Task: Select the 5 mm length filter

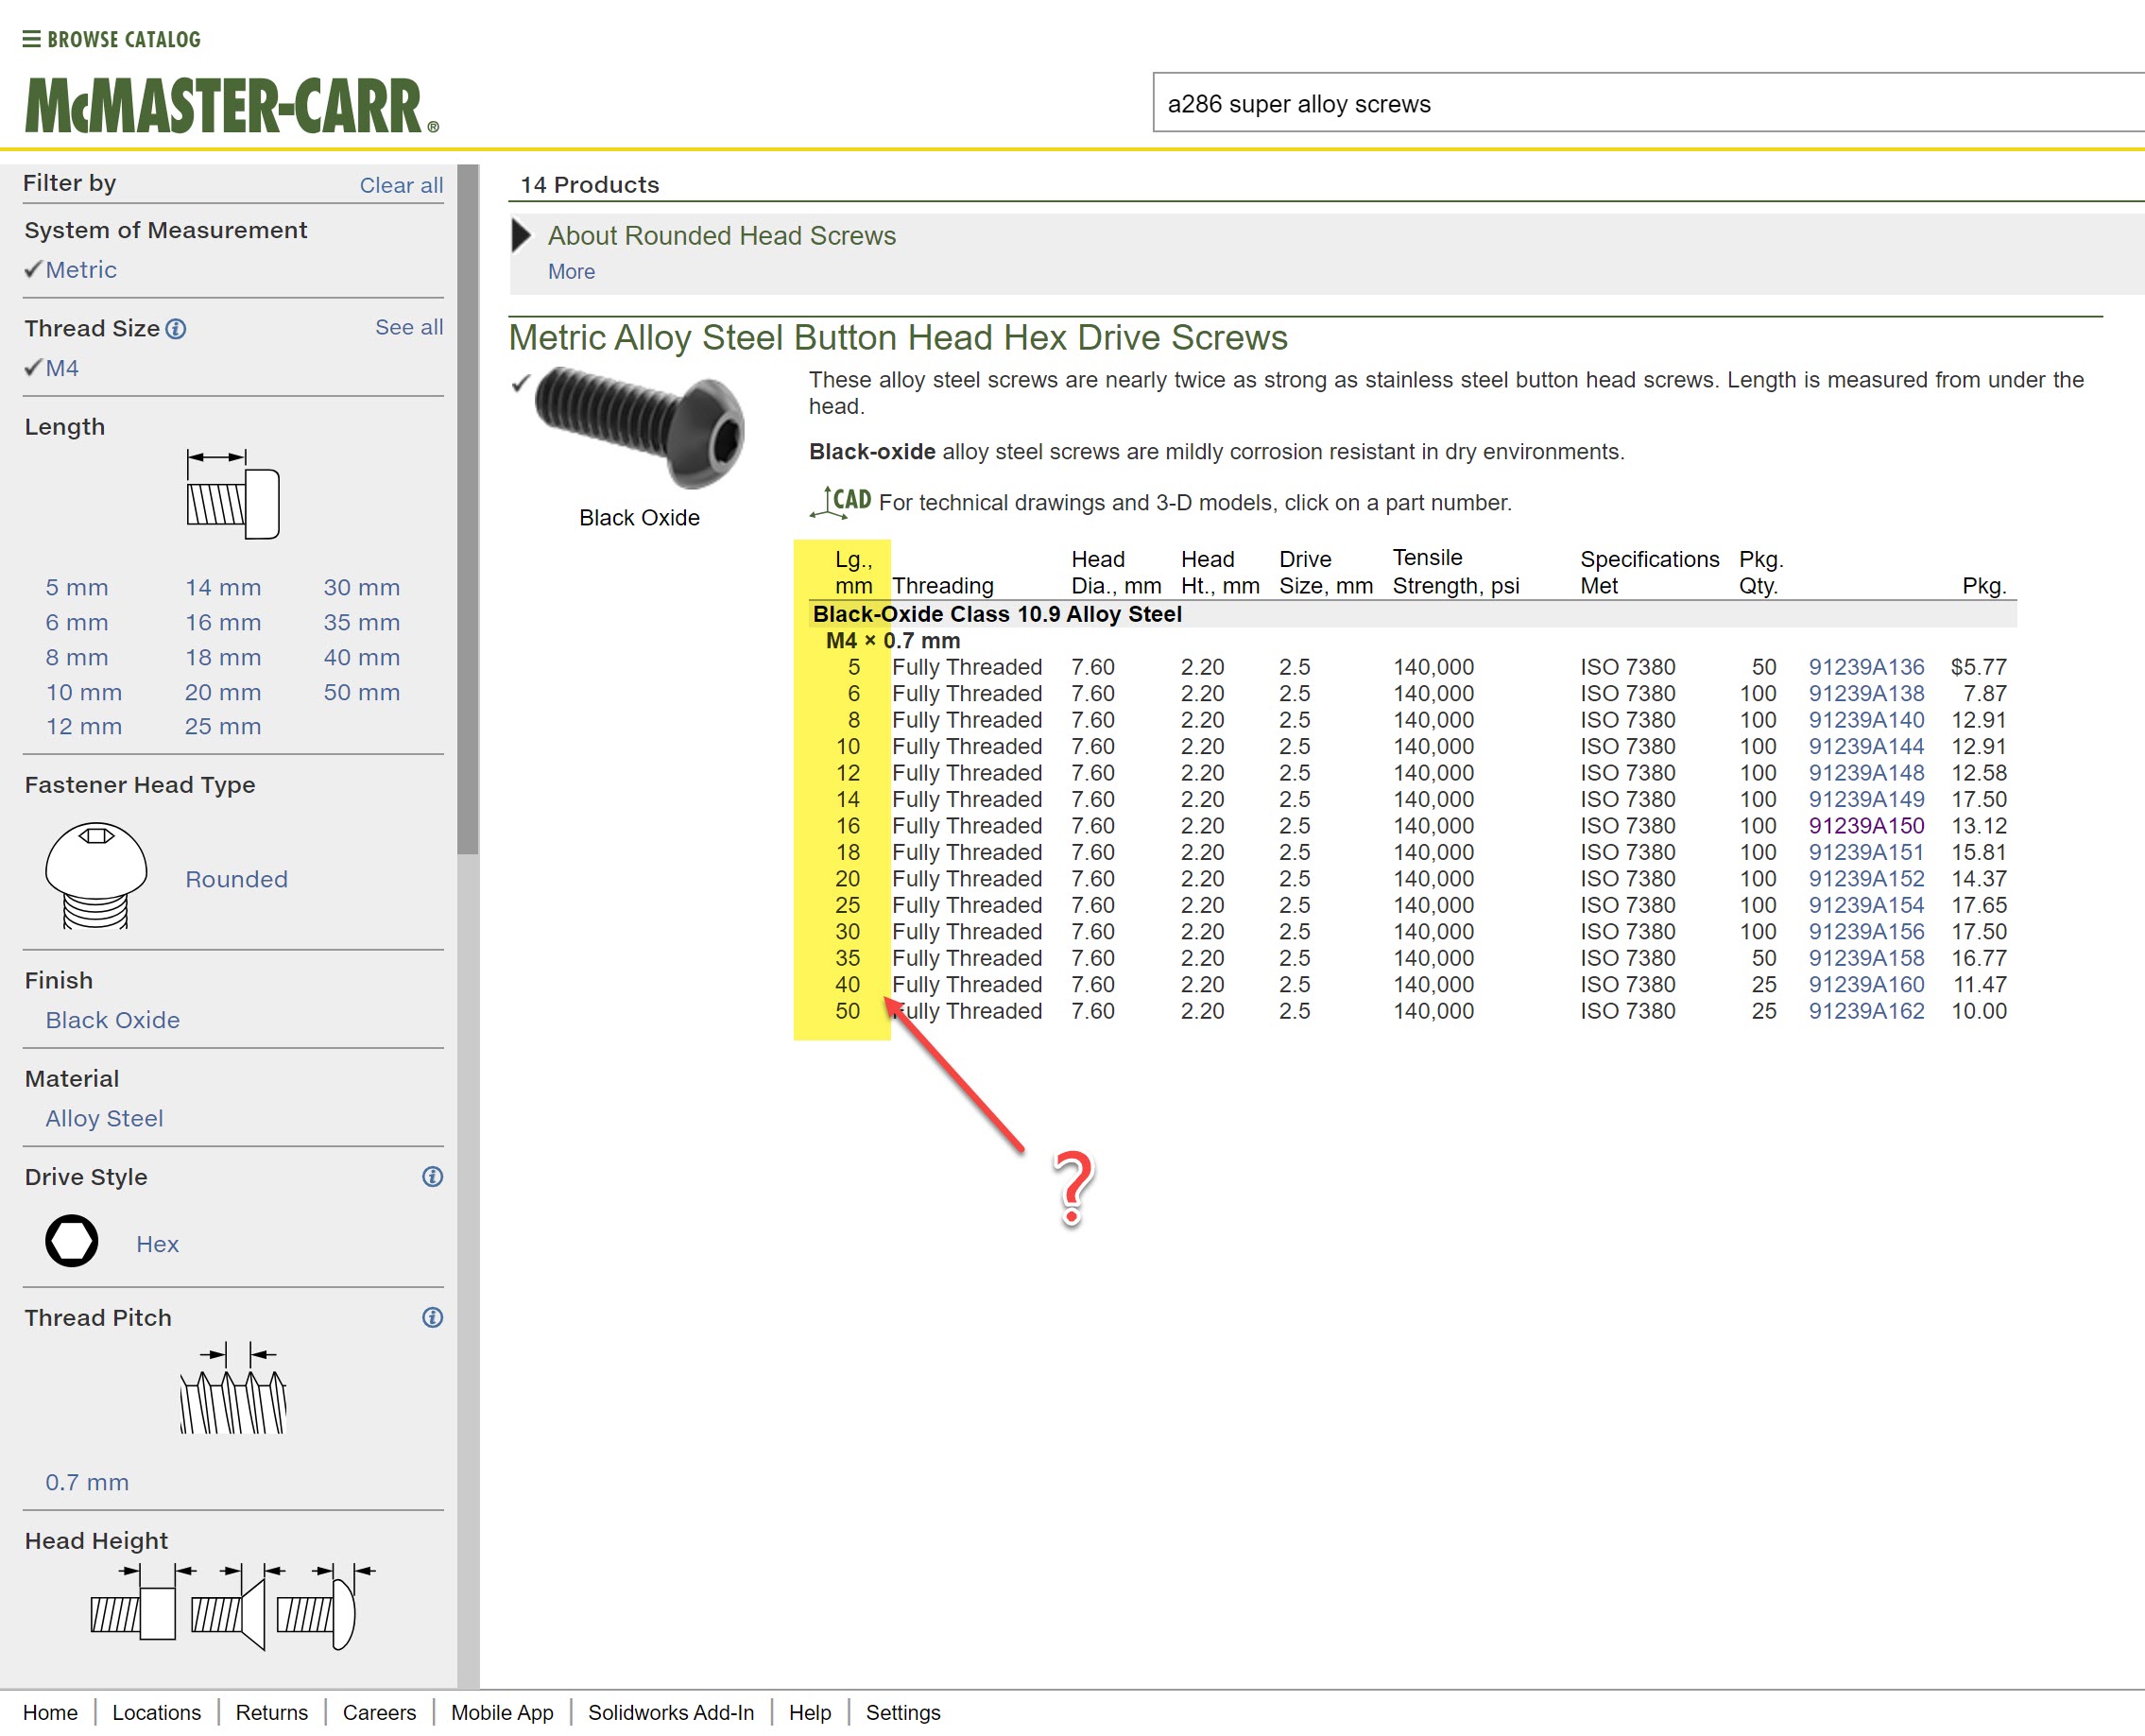Action: (77, 588)
